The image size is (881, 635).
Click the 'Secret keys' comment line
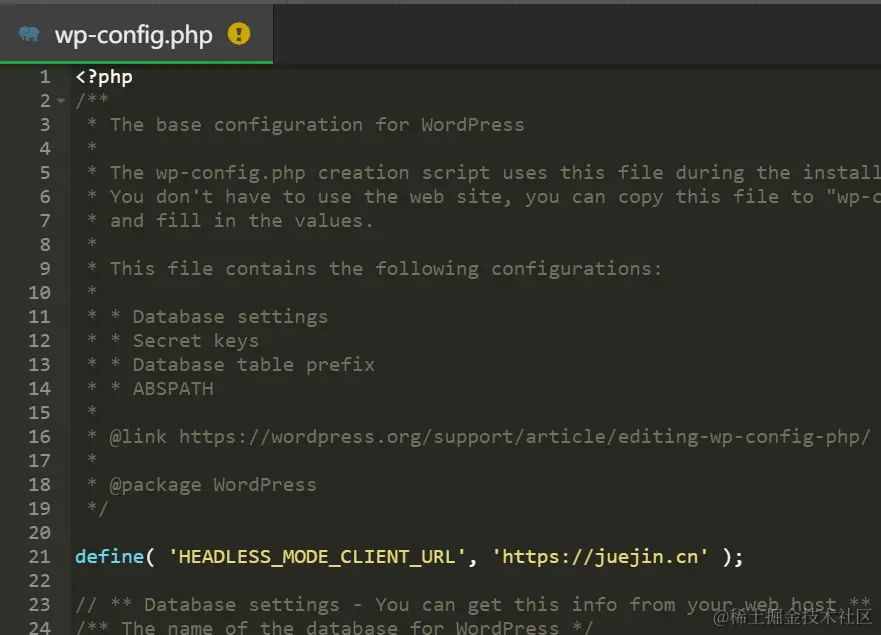[196, 341]
